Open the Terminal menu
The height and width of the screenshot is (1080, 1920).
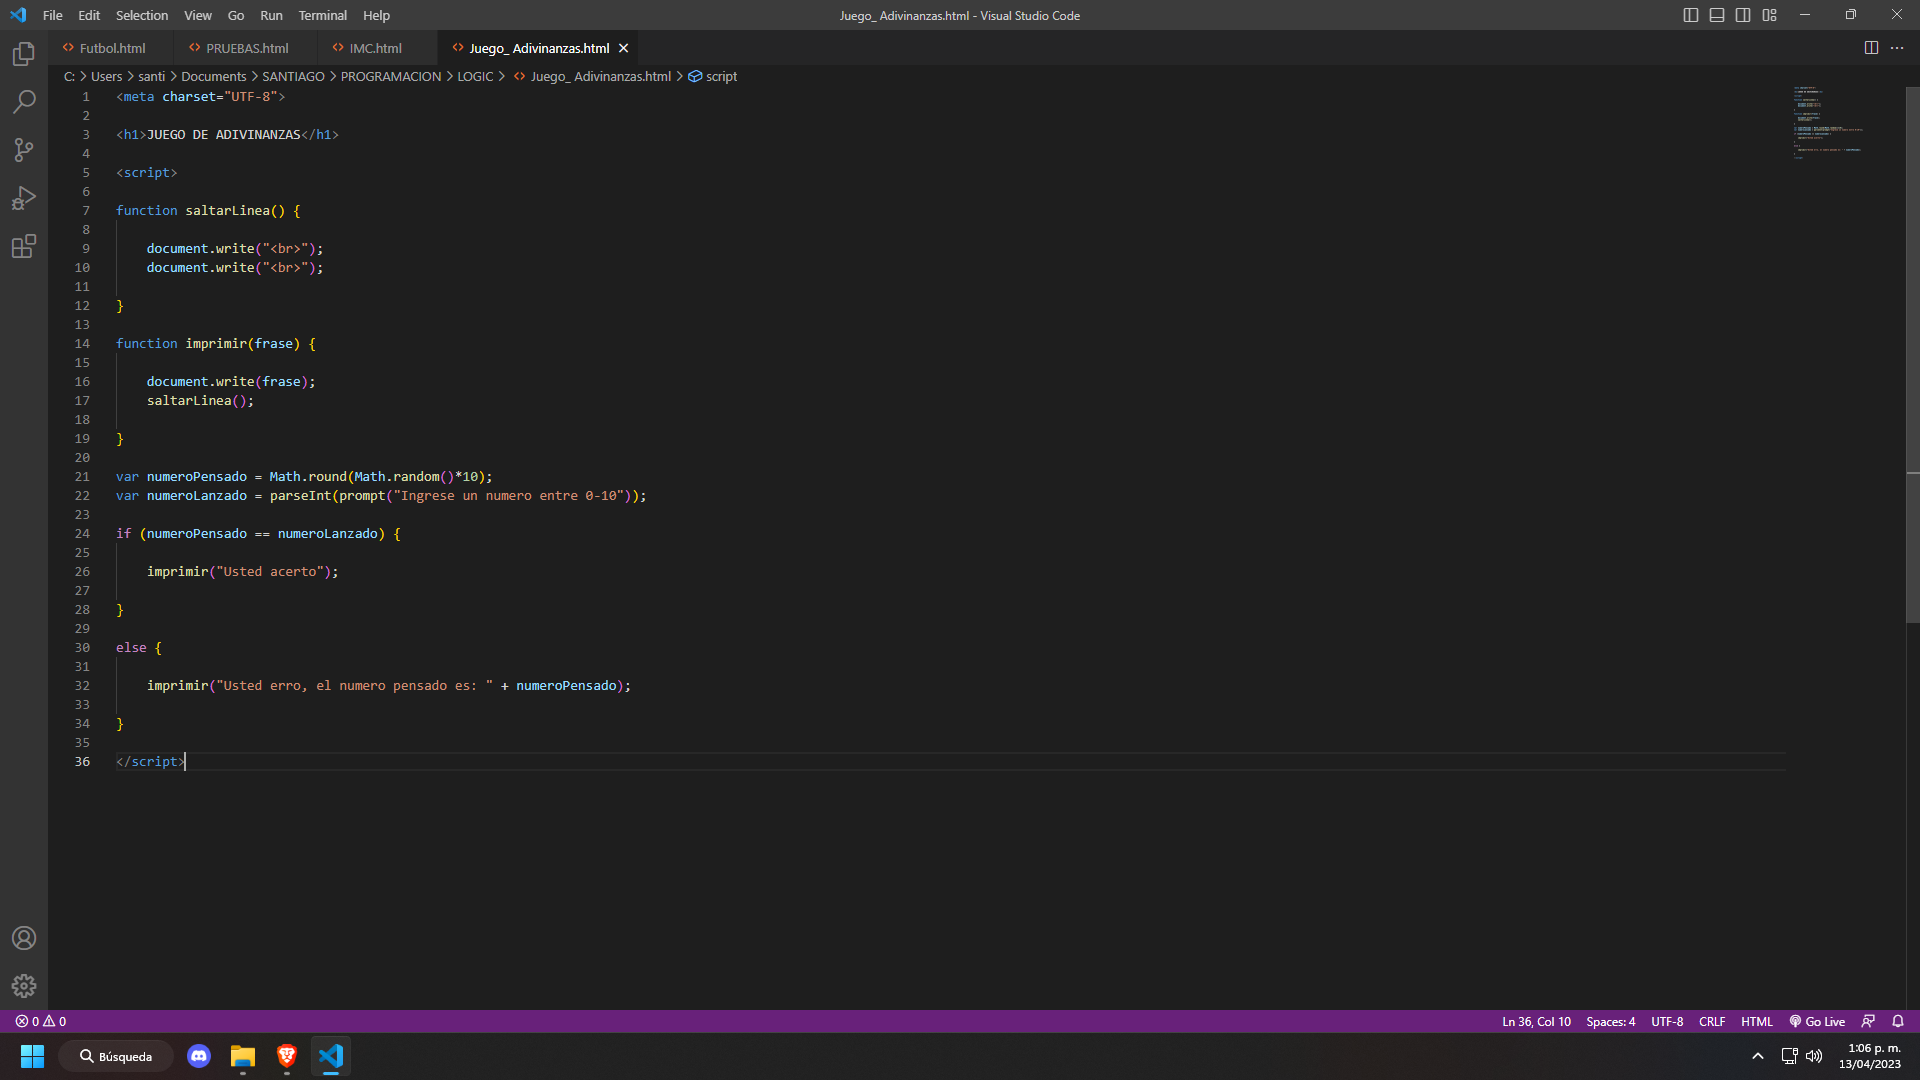click(x=322, y=15)
